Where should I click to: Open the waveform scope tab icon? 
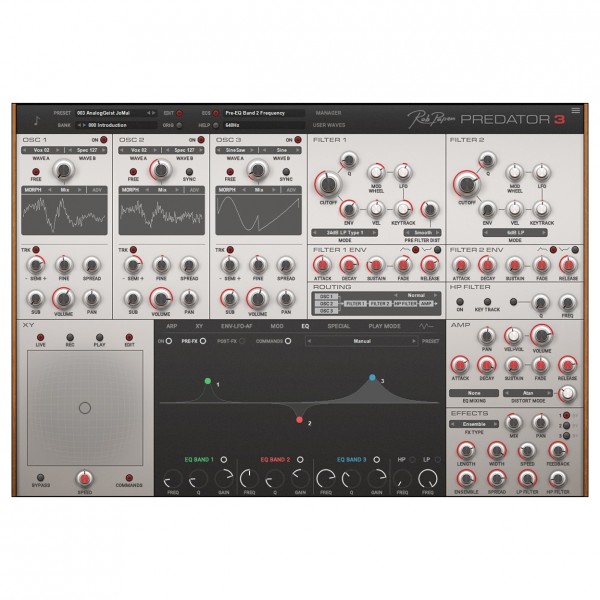pyautogui.click(x=426, y=326)
